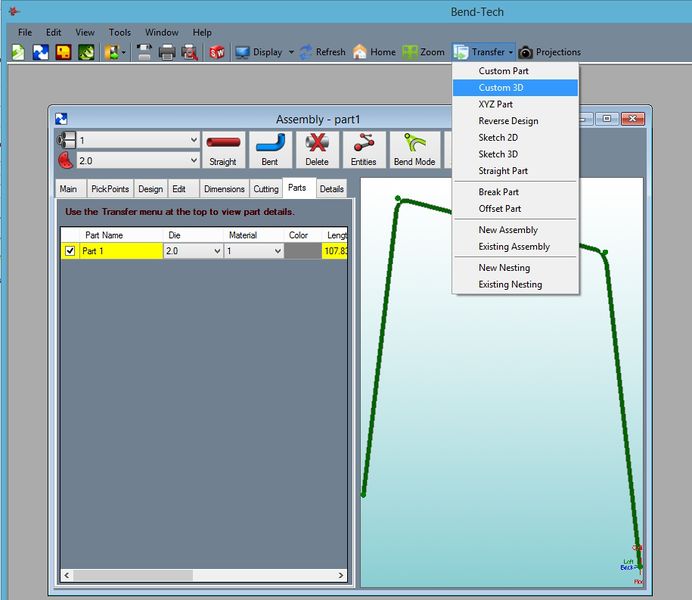
Task: Click the red die icon beside the 2.0 combo box
Action: tap(66, 160)
